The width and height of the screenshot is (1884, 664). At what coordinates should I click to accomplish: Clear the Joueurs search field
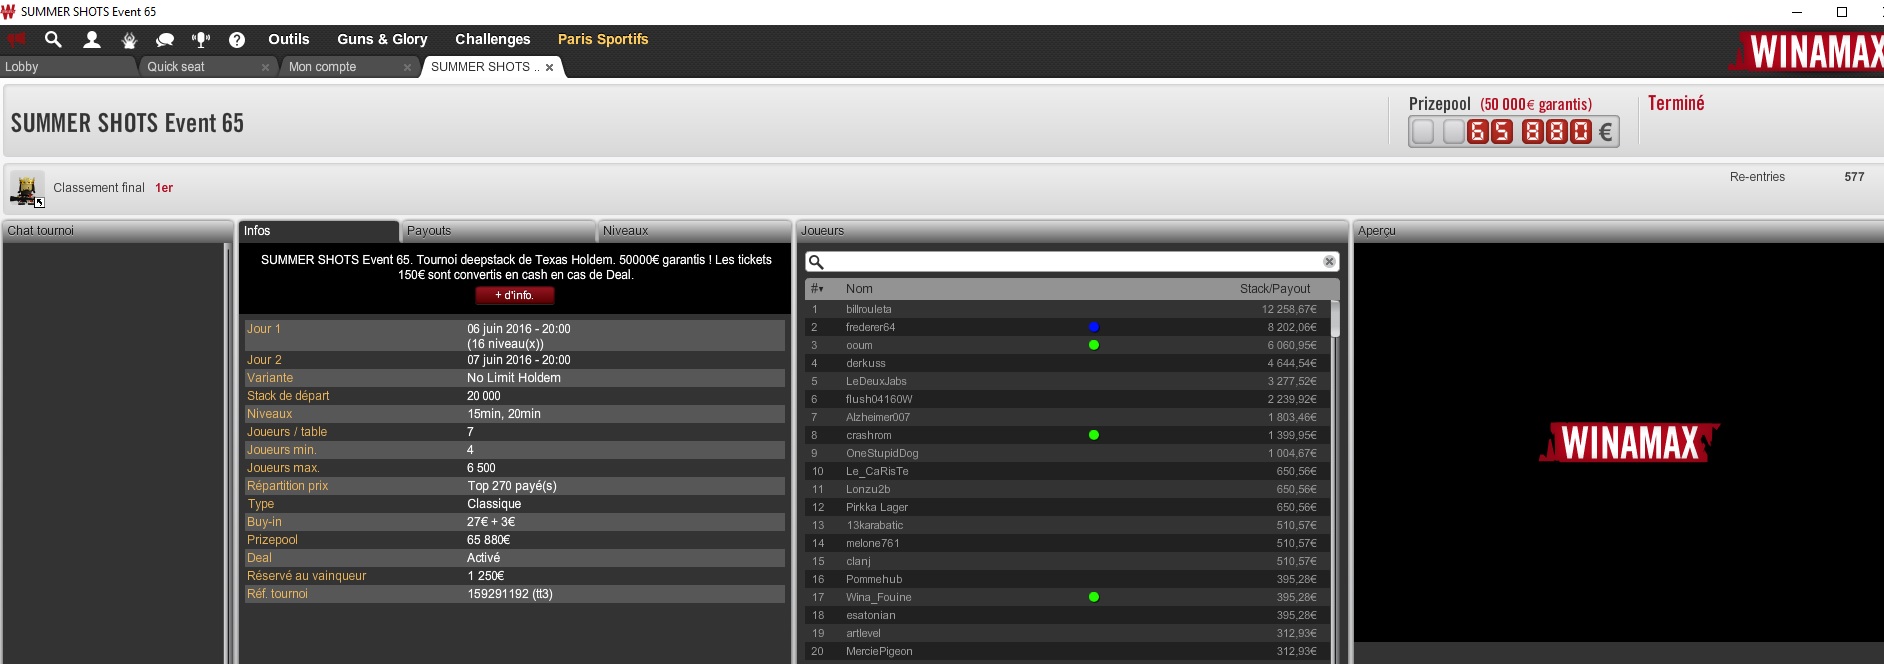click(x=1329, y=261)
